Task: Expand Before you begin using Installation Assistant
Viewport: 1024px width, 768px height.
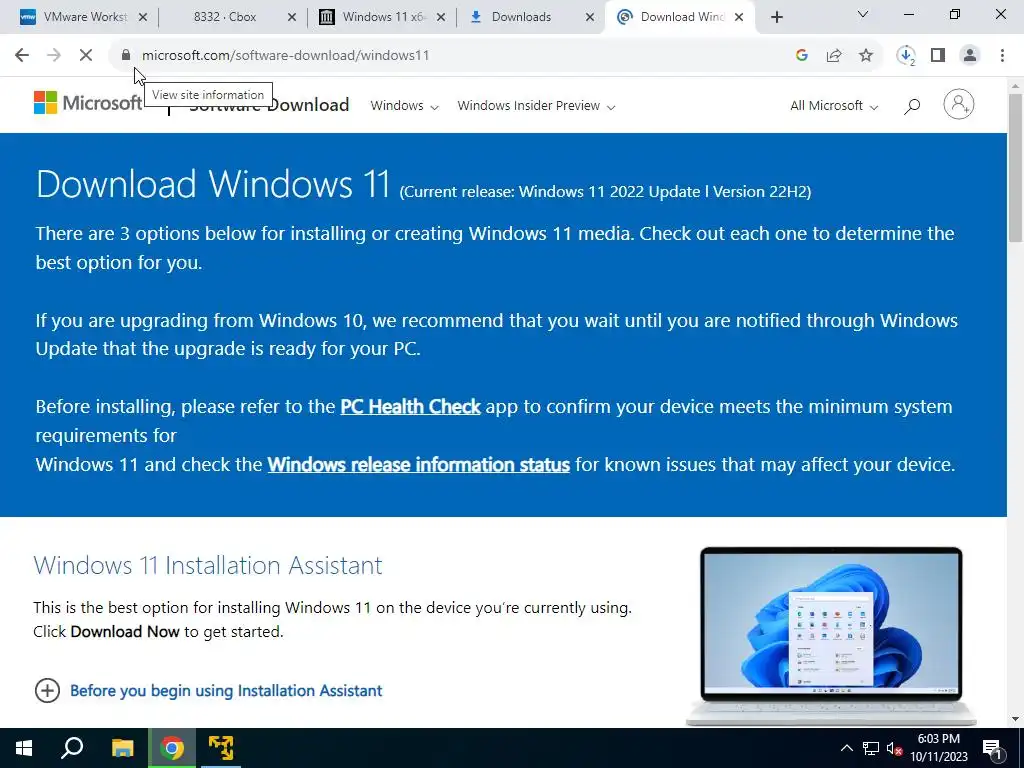Action: (x=208, y=690)
